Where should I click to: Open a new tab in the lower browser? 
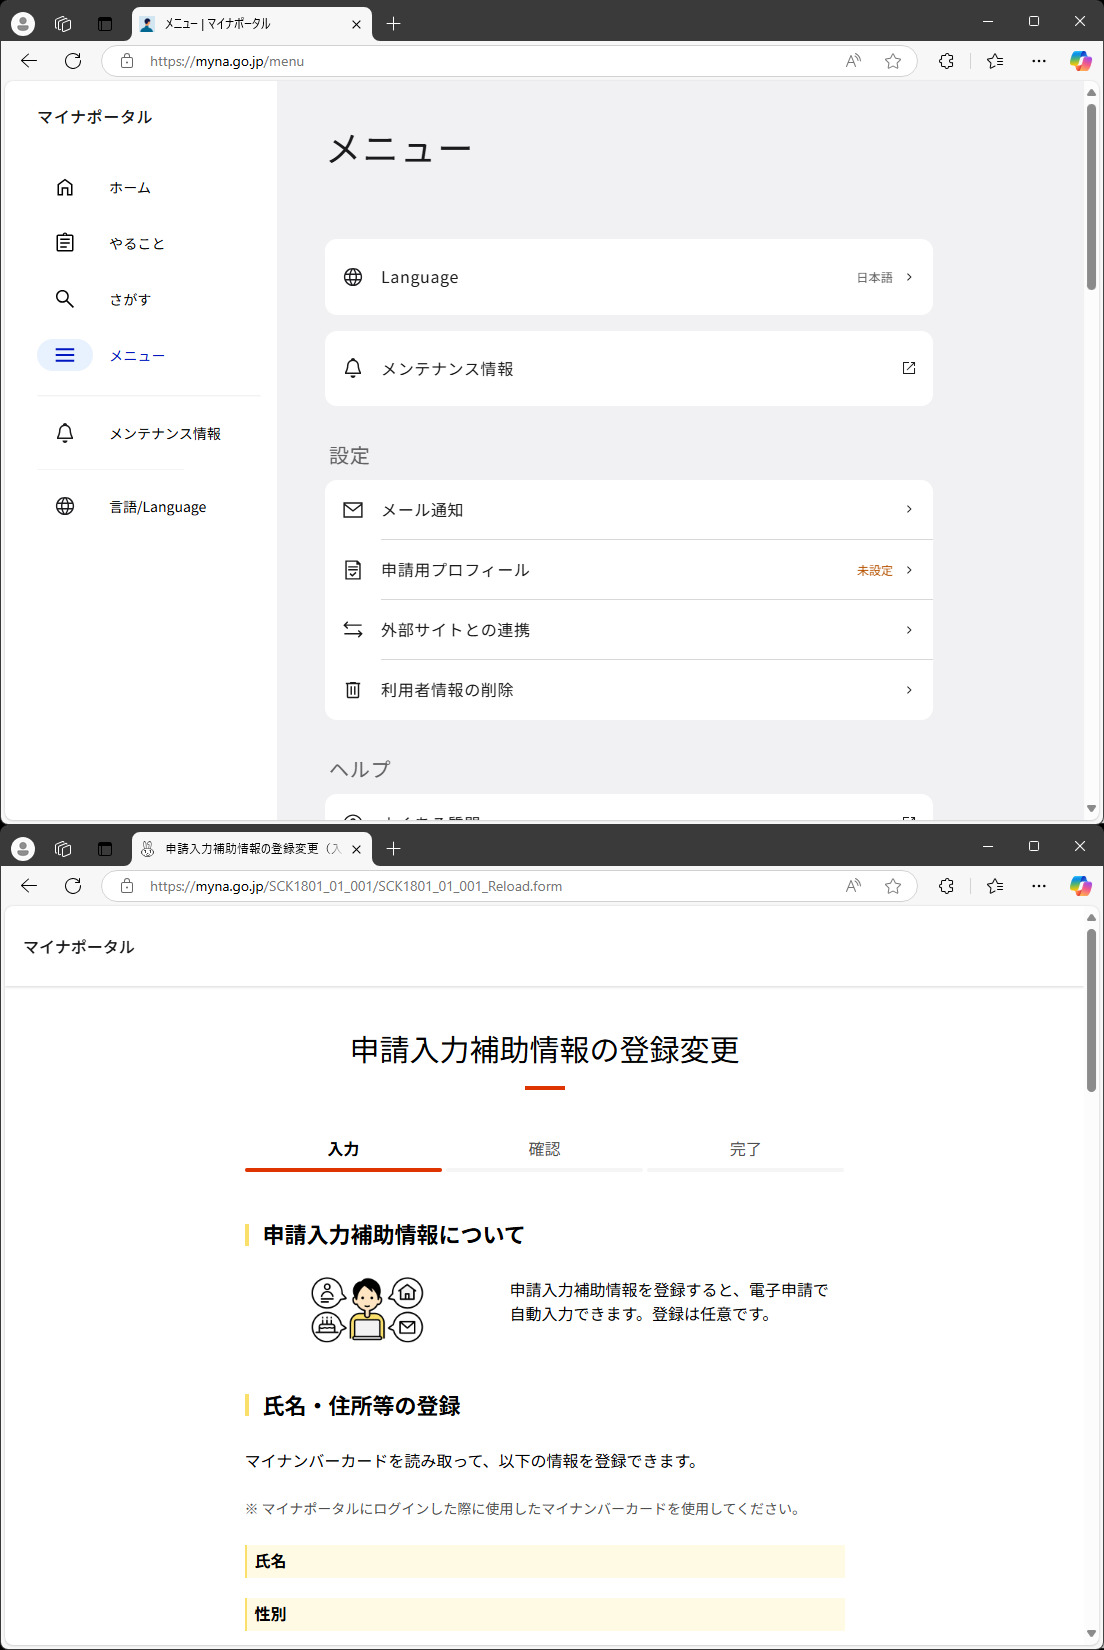(x=394, y=849)
